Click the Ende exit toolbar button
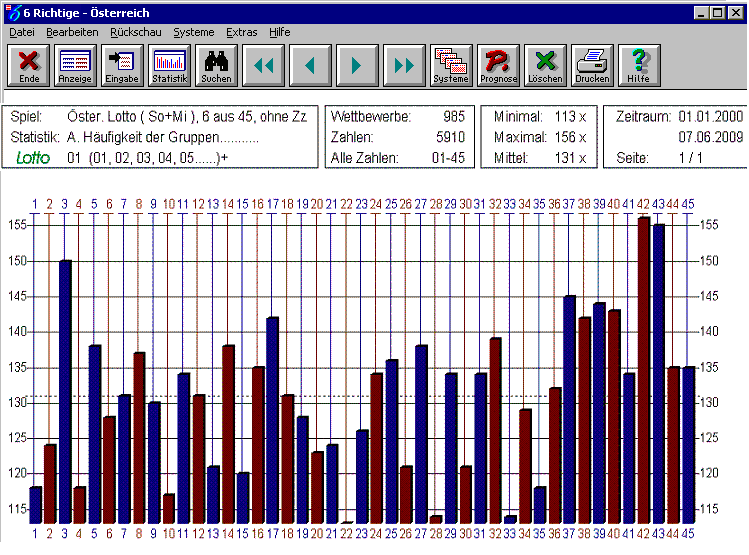This screenshot has height=555, width=749. coord(29,66)
